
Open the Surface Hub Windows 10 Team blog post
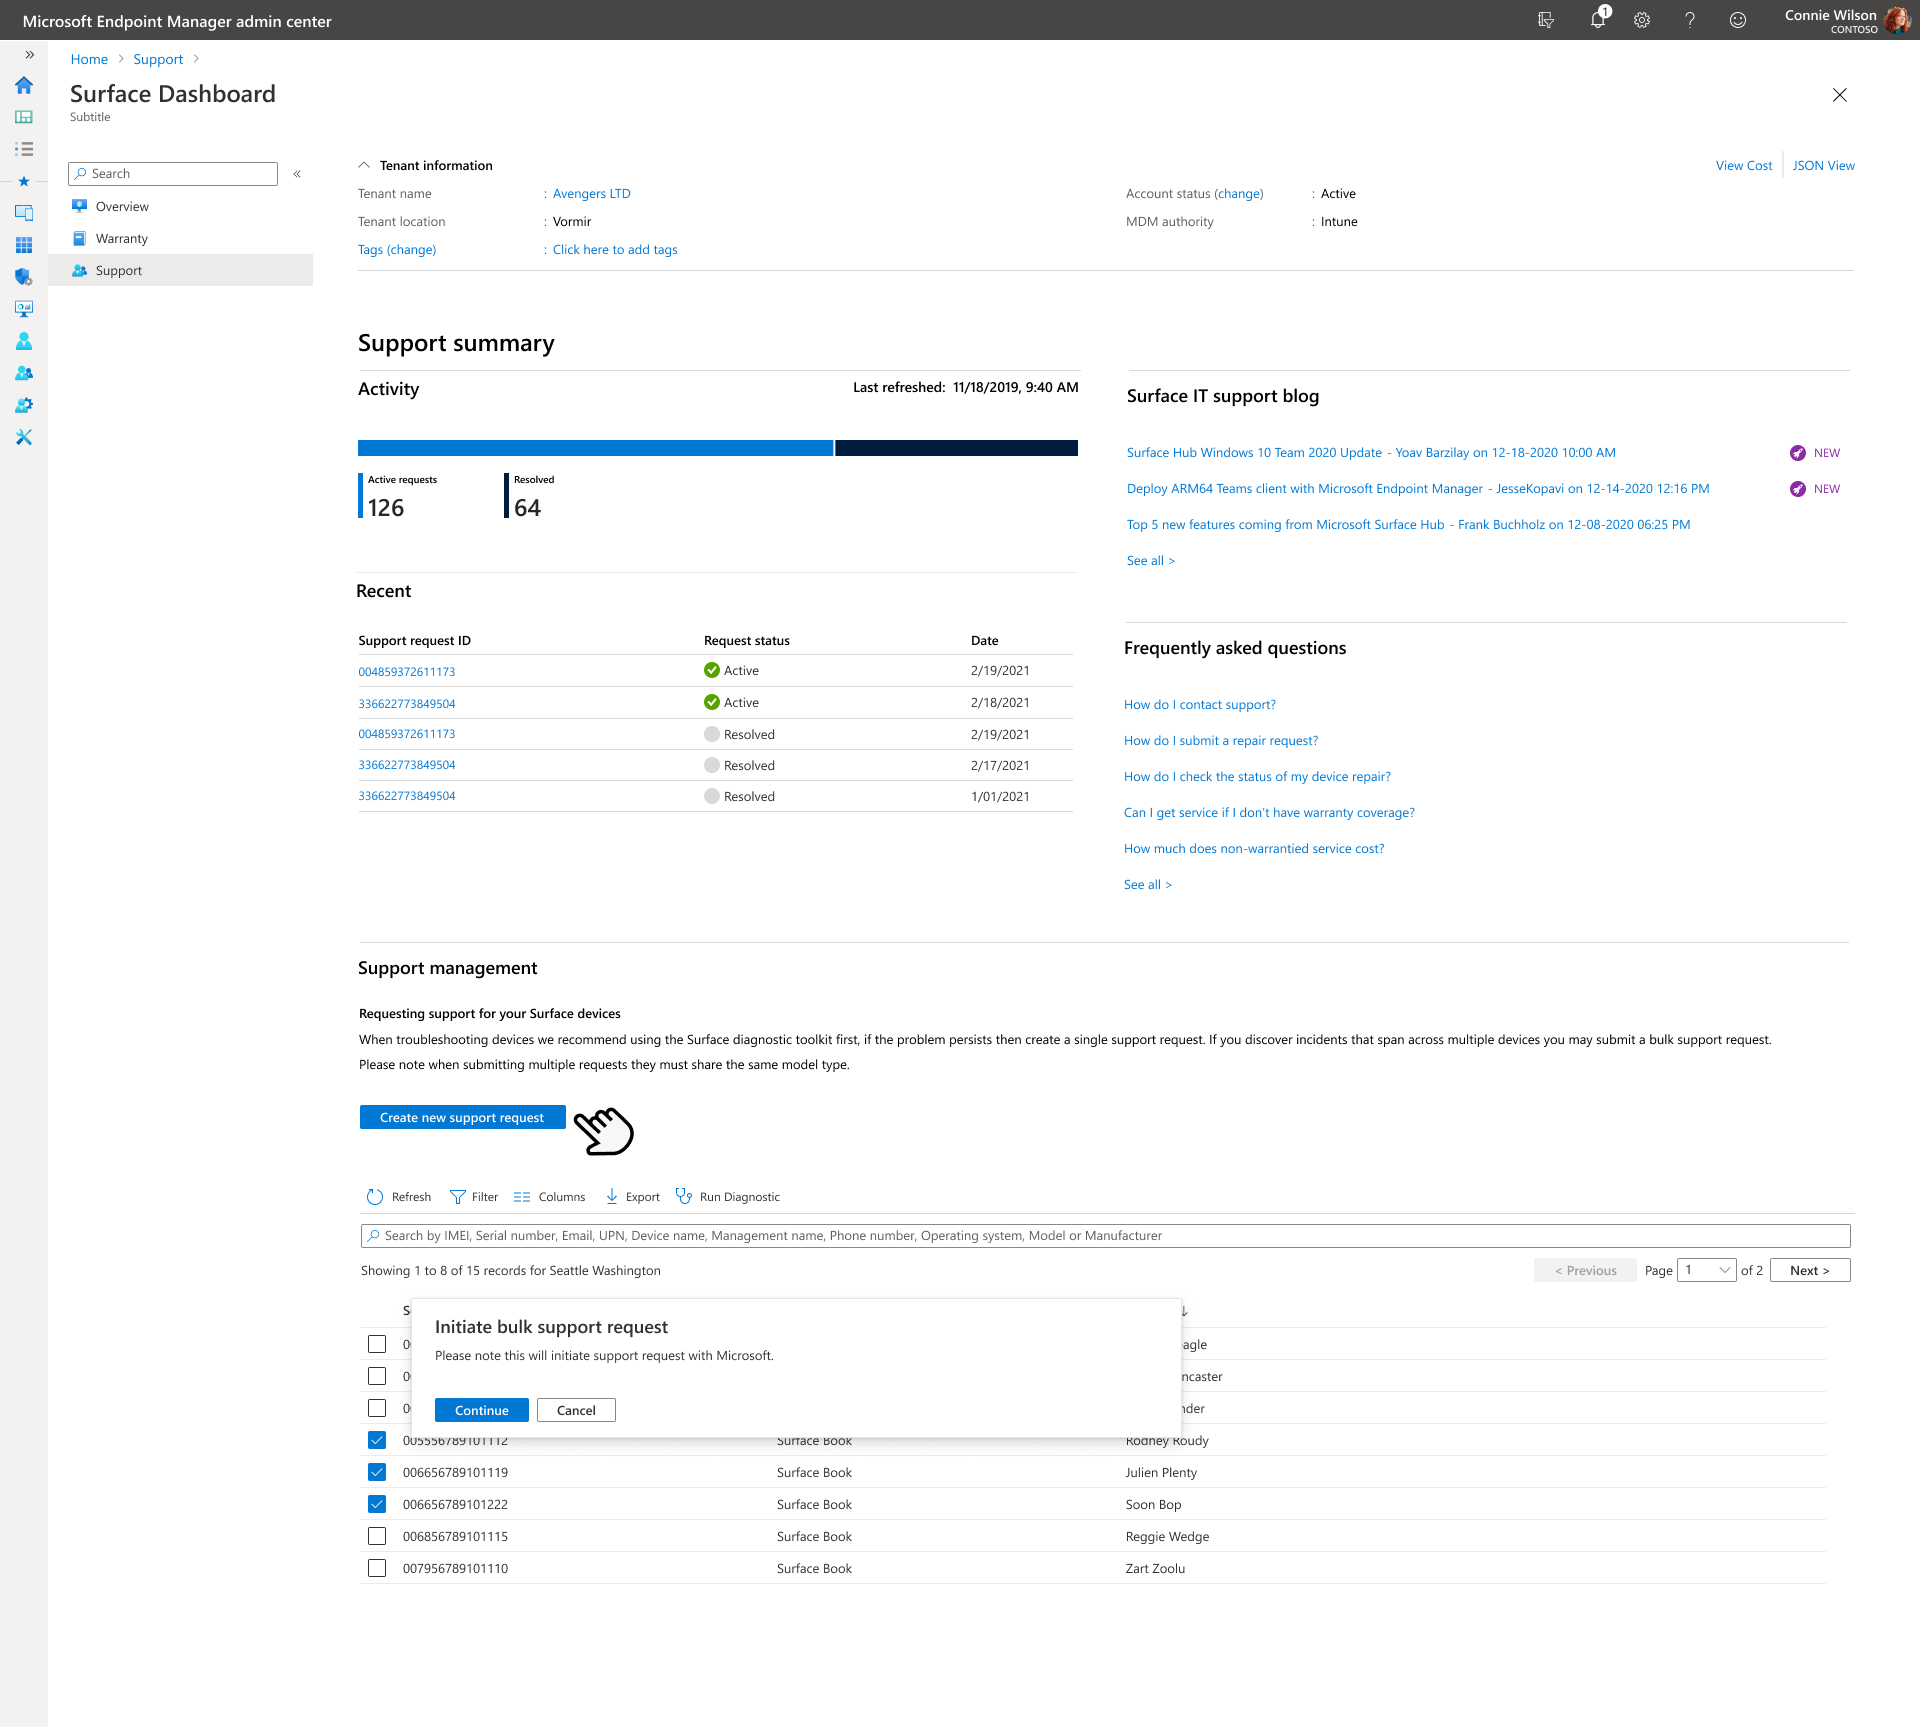pos(1371,452)
